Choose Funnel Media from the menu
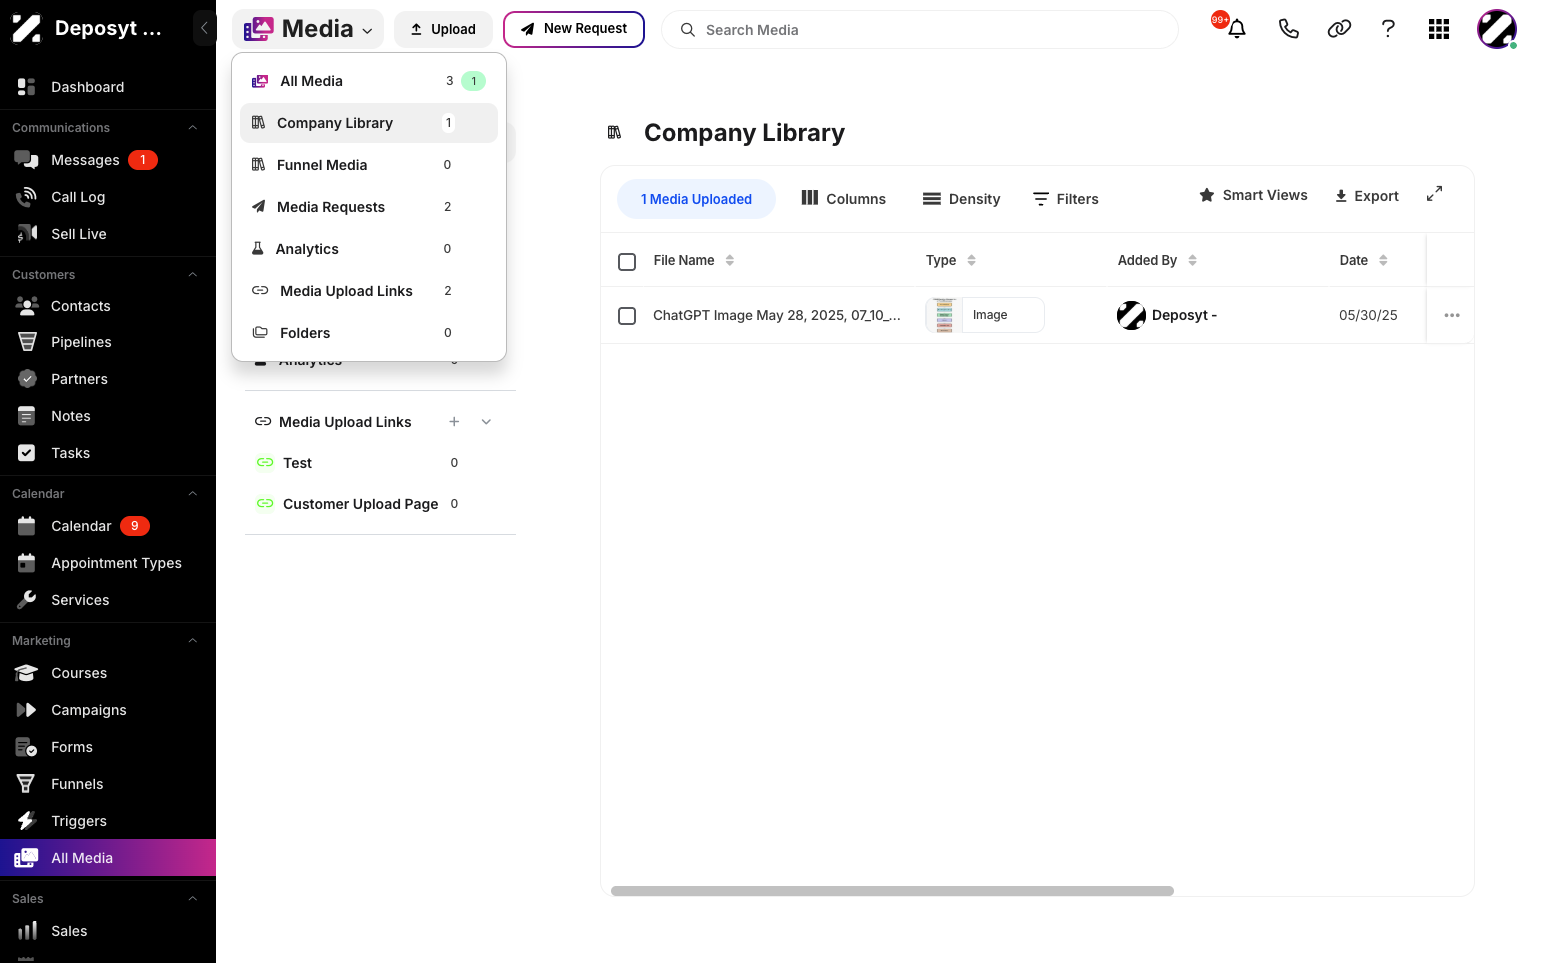This screenshot has width=1541, height=963. pyautogui.click(x=369, y=165)
